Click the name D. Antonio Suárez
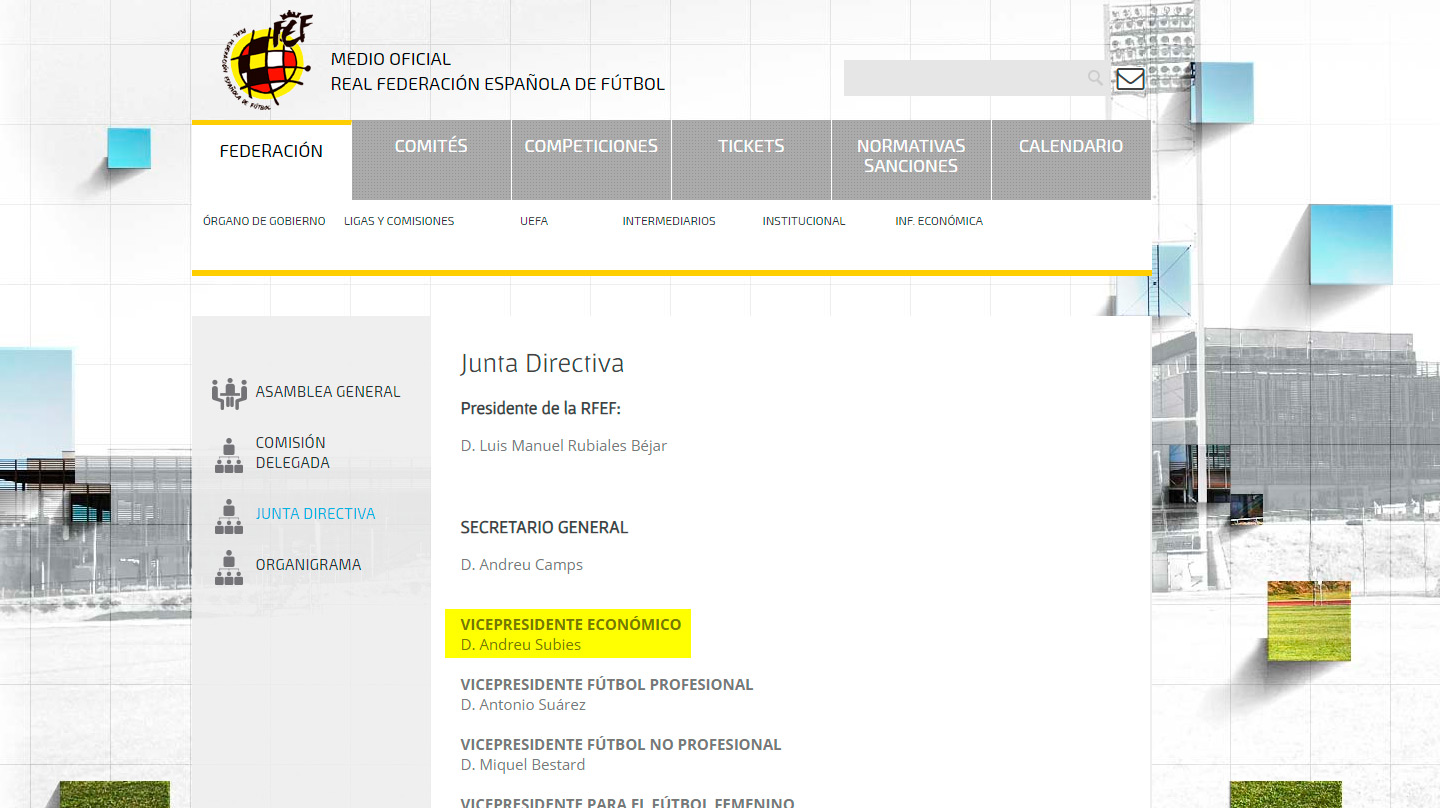The image size is (1440, 808). pyautogui.click(x=523, y=705)
